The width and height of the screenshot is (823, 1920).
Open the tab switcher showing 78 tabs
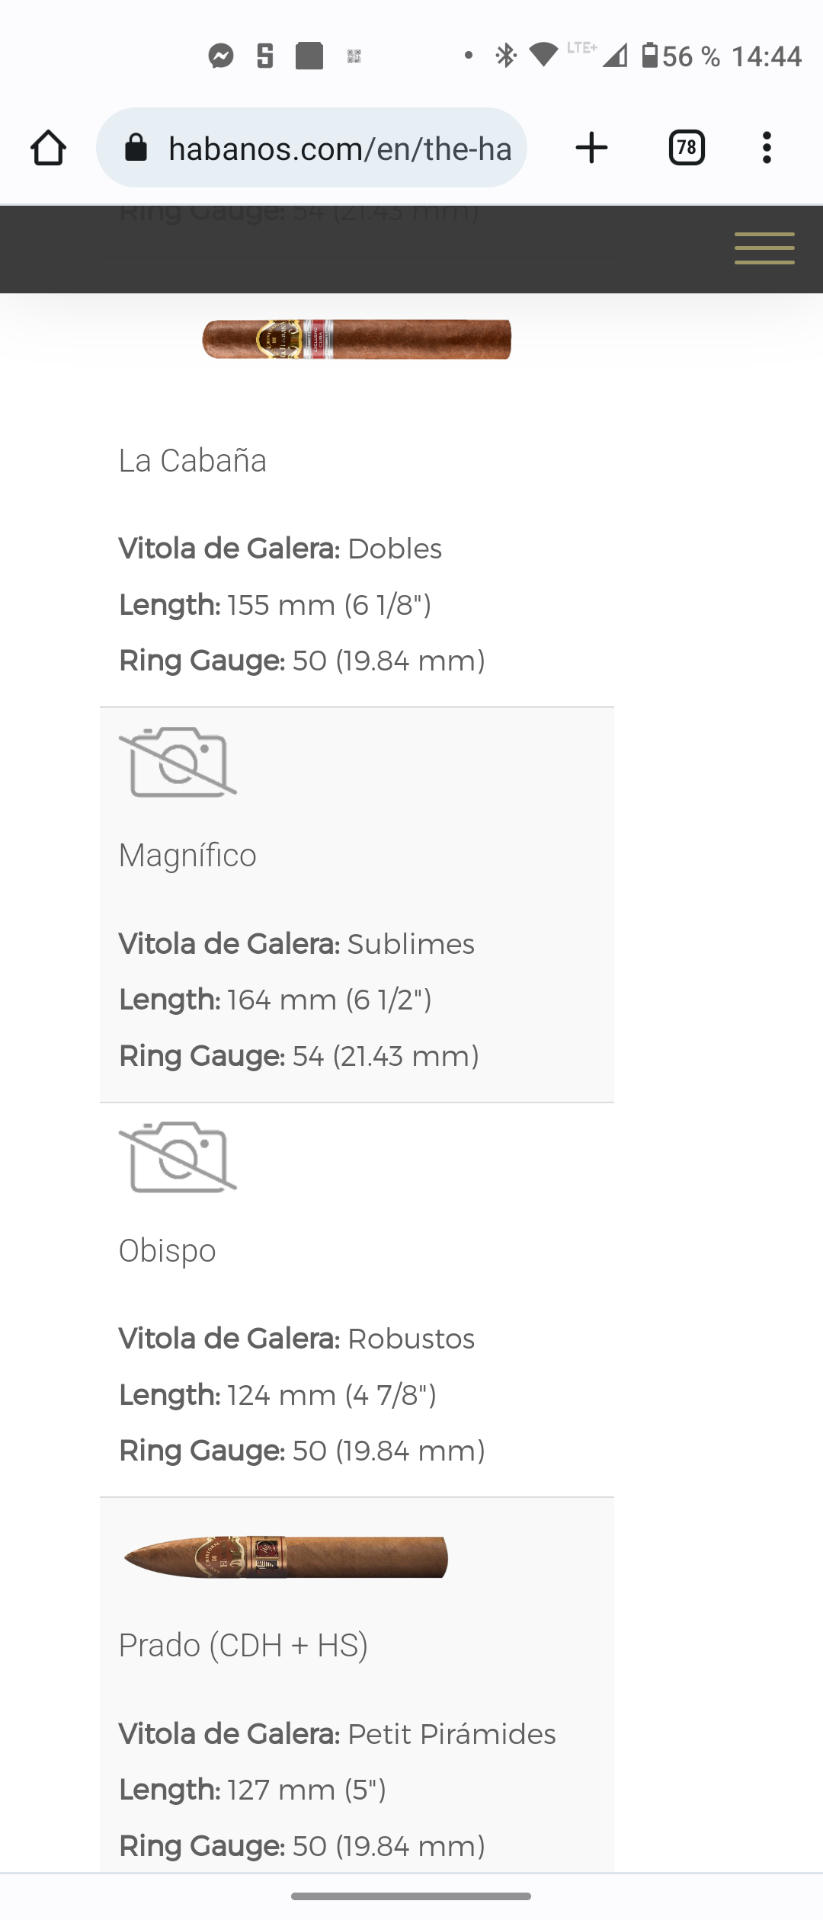coord(686,148)
